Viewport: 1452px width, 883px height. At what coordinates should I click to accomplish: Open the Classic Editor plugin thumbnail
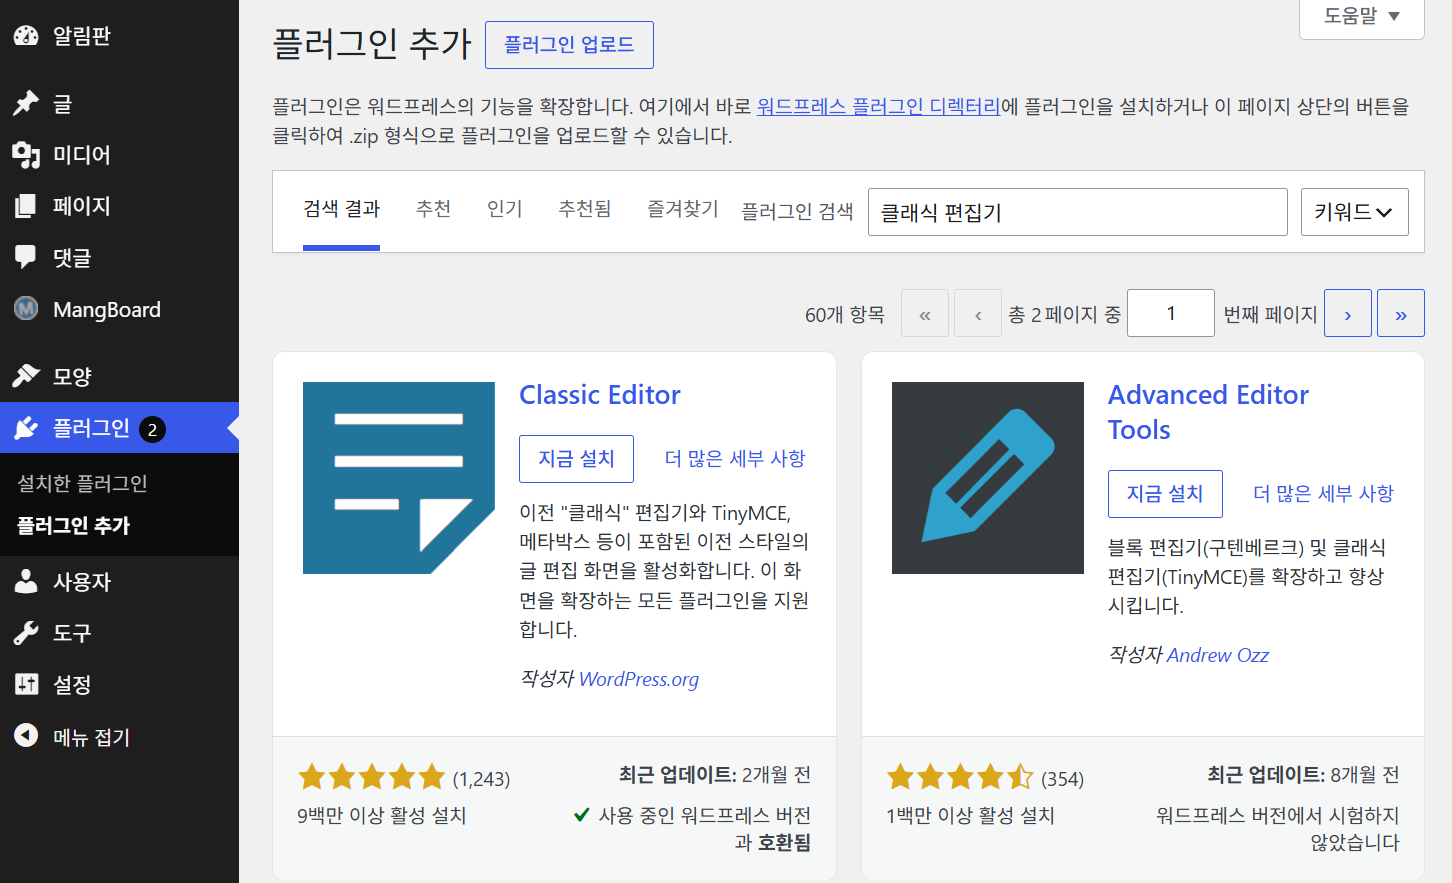[399, 478]
